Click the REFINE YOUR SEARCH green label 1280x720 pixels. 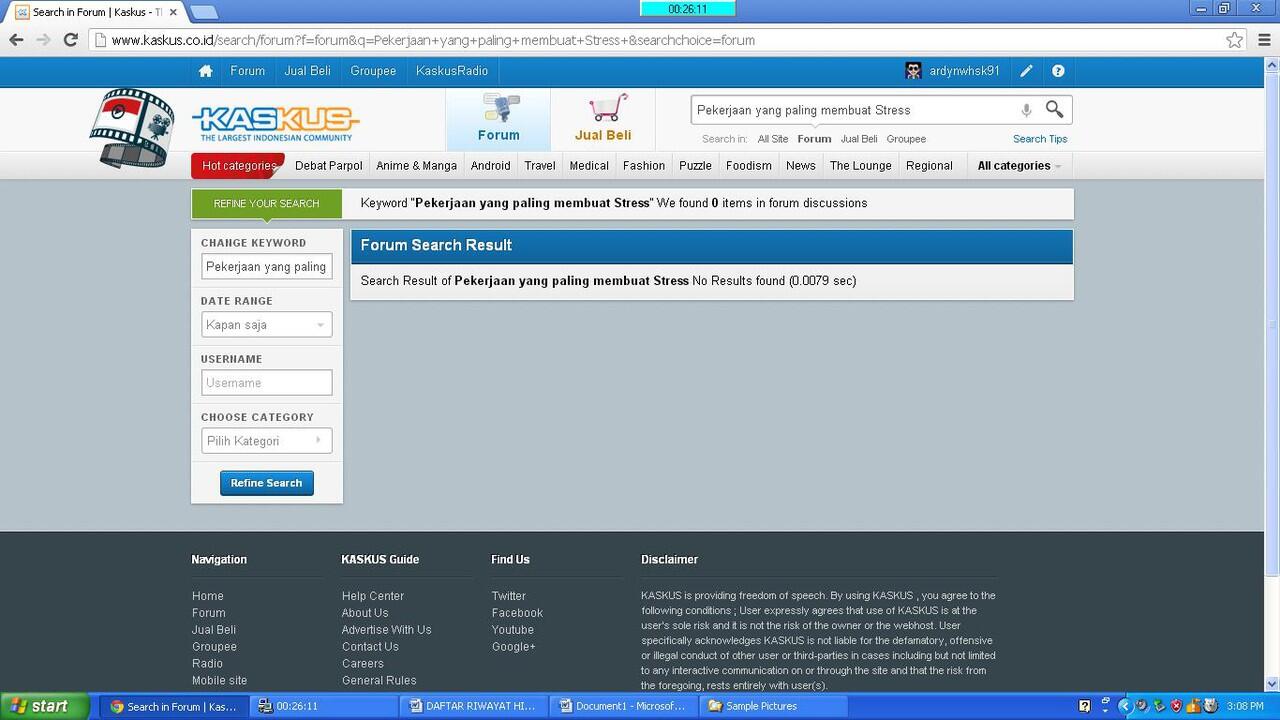pyautogui.click(x=266, y=203)
